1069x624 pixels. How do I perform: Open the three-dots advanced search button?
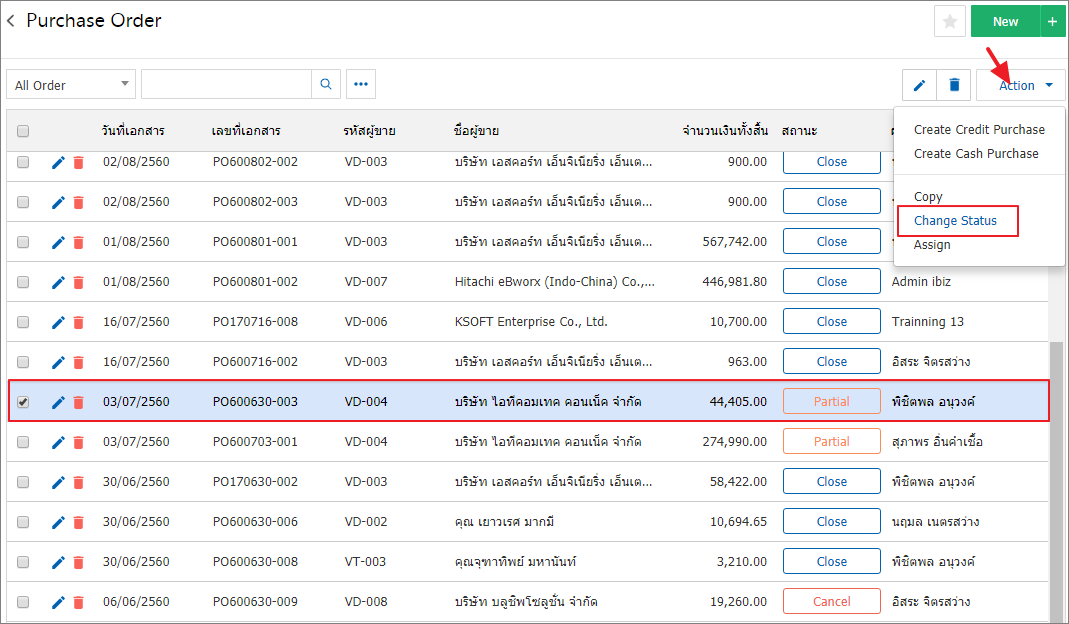click(361, 84)
